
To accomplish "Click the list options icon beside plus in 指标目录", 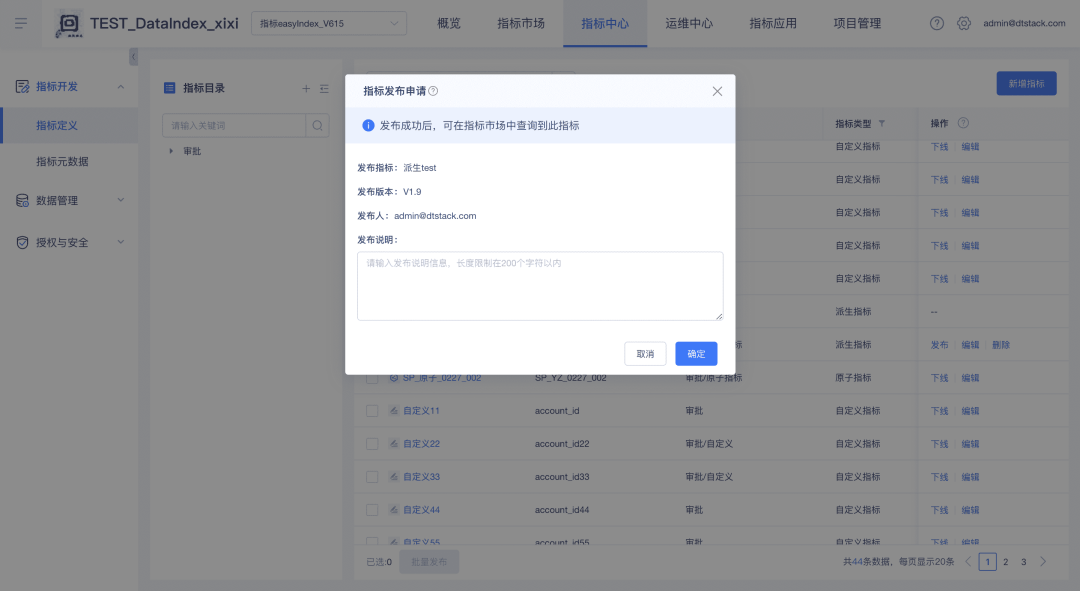I will (x=324, y=88).
